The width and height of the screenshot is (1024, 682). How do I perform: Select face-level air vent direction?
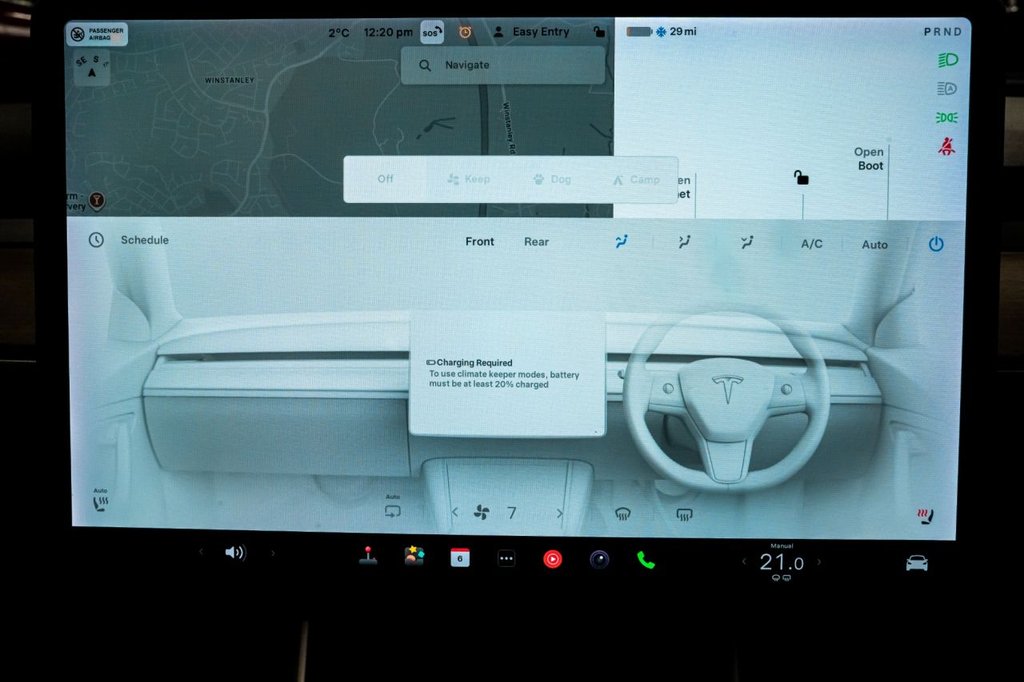point(622,241)
